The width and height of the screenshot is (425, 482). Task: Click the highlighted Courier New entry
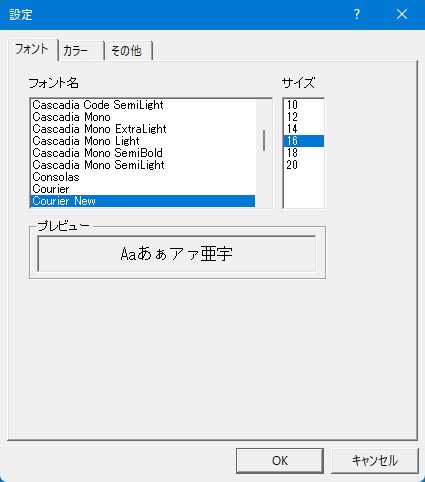coord(143,201)
